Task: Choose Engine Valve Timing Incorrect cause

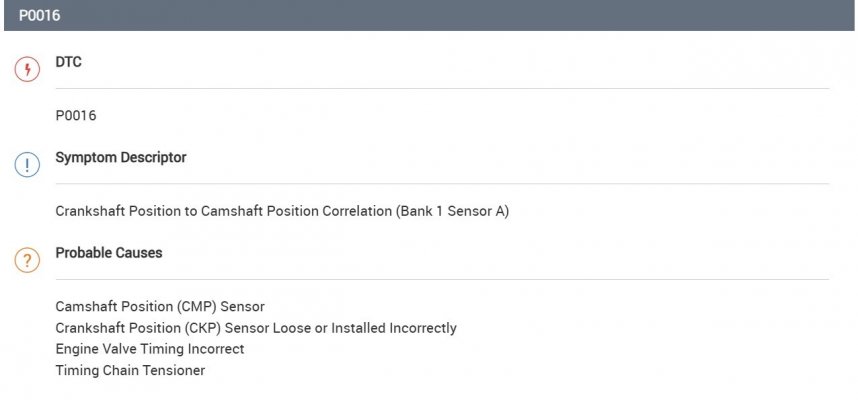Action: click(150, 349)
